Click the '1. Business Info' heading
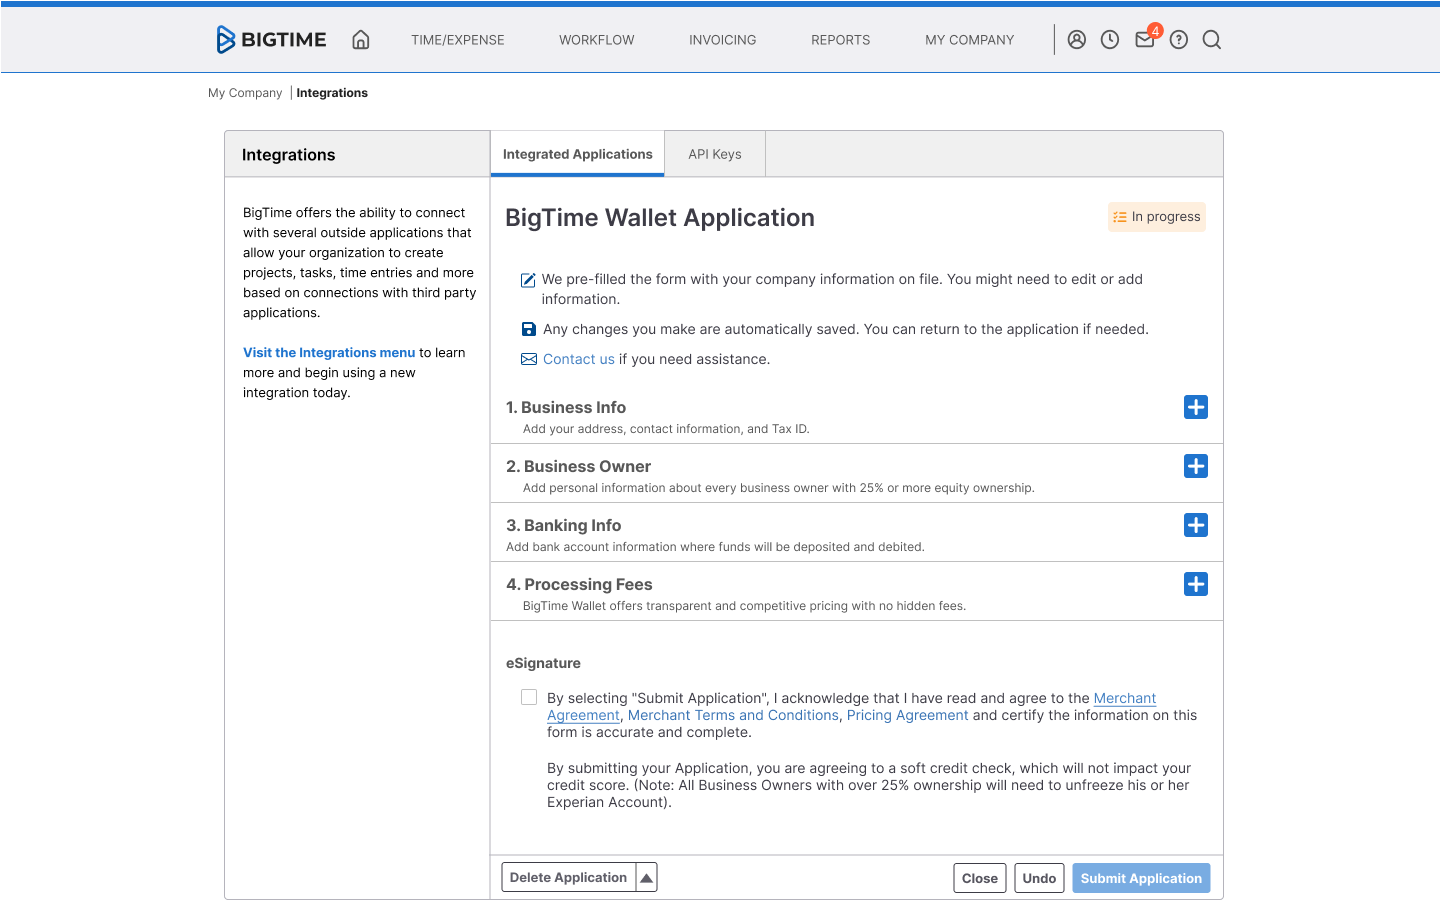Screen dimensions: 1440x900 click(566, 407)
